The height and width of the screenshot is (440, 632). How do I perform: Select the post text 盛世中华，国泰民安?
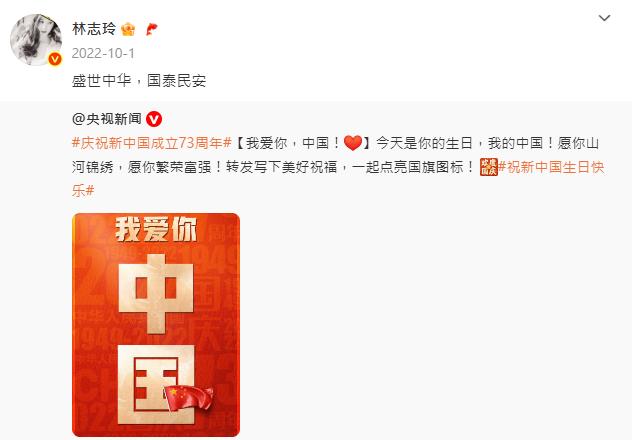(x=139, y=81)
